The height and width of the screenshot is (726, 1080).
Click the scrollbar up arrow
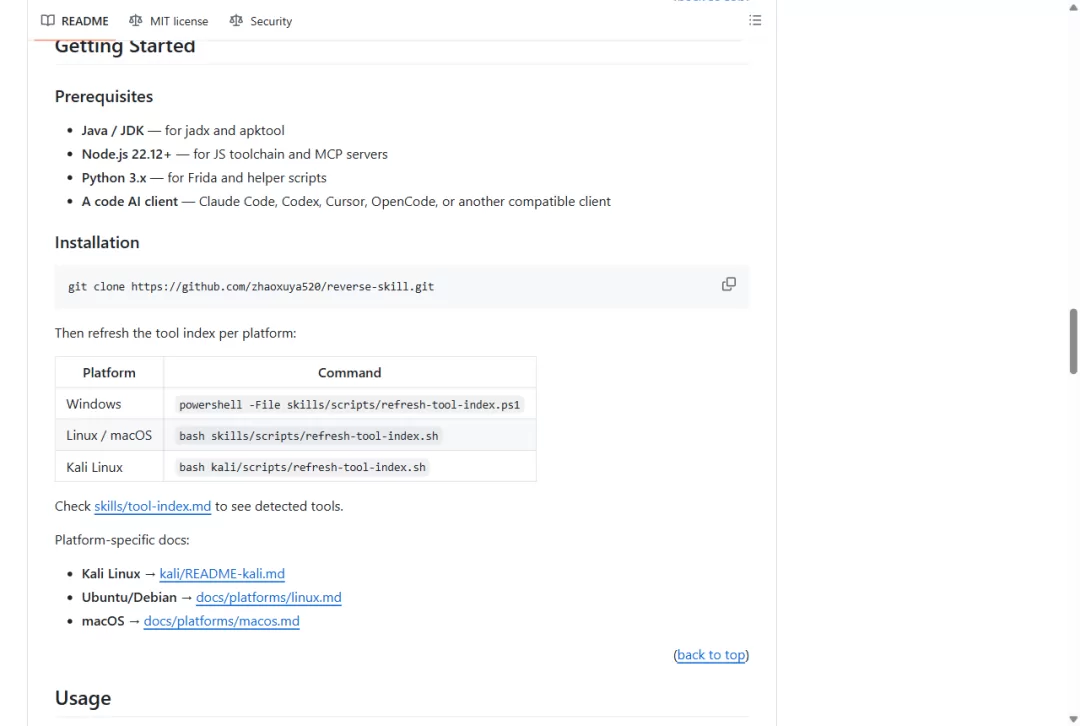point(1073,7)
